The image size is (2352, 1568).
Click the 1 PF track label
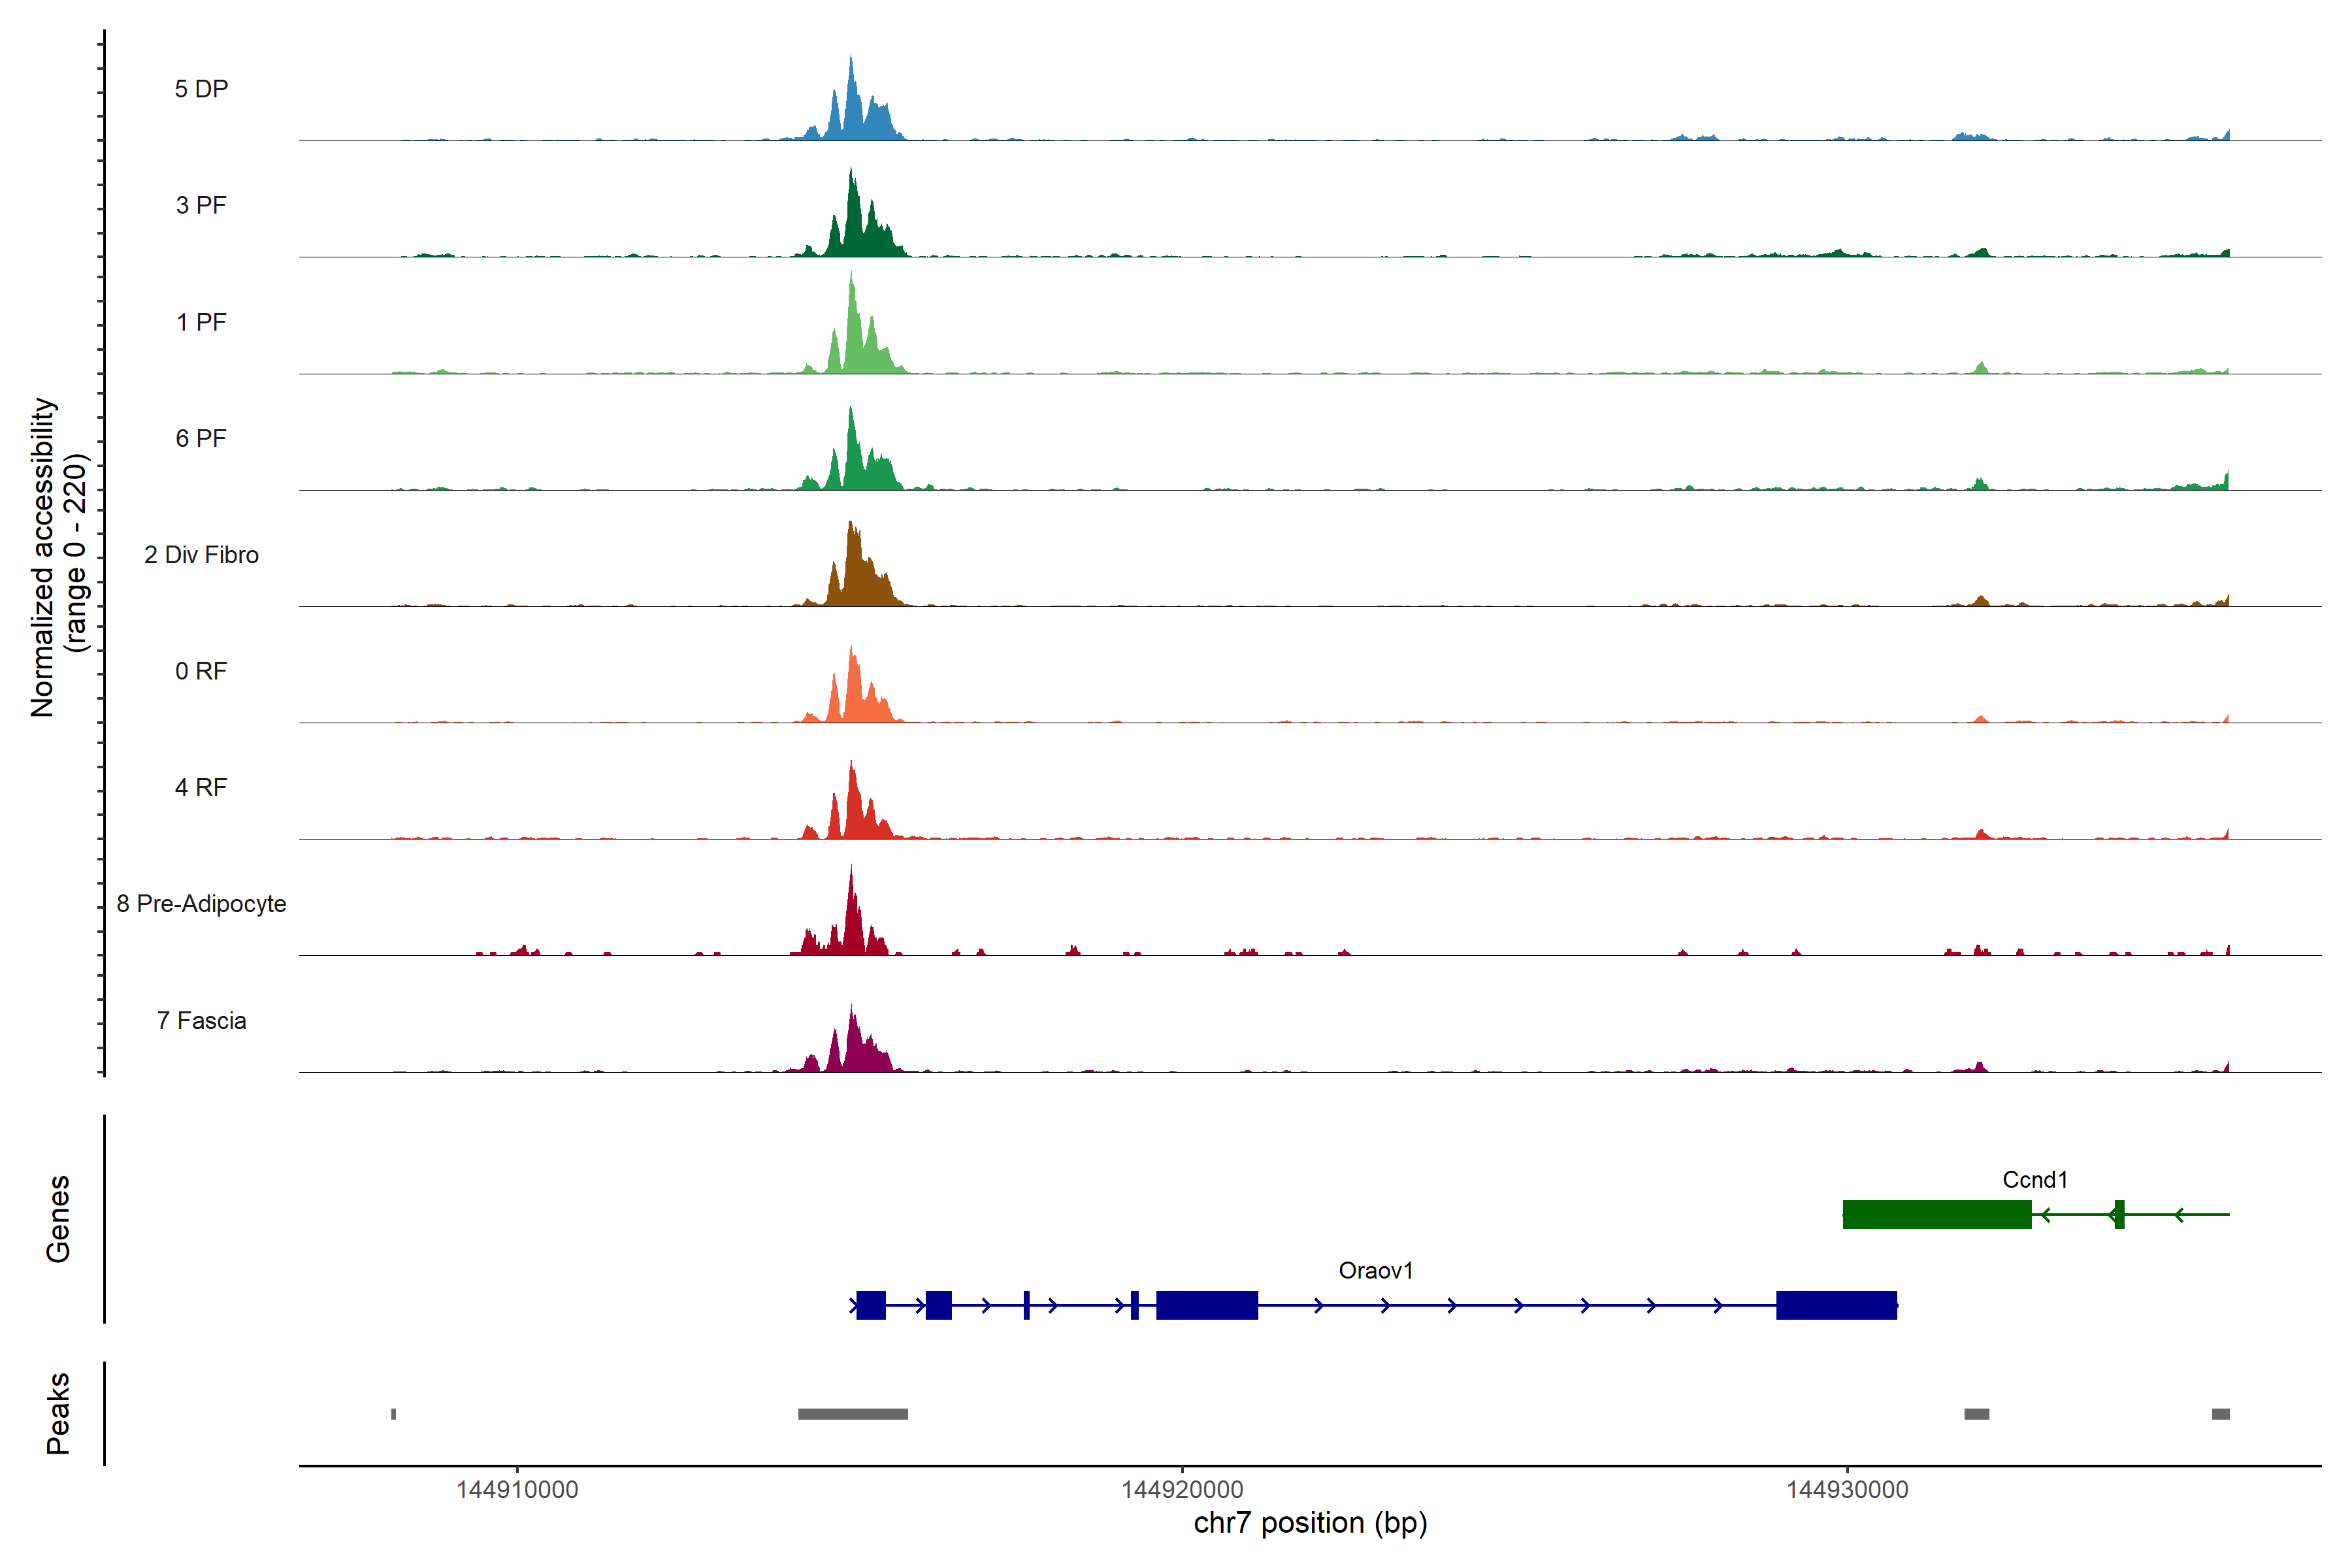[201, 322]
